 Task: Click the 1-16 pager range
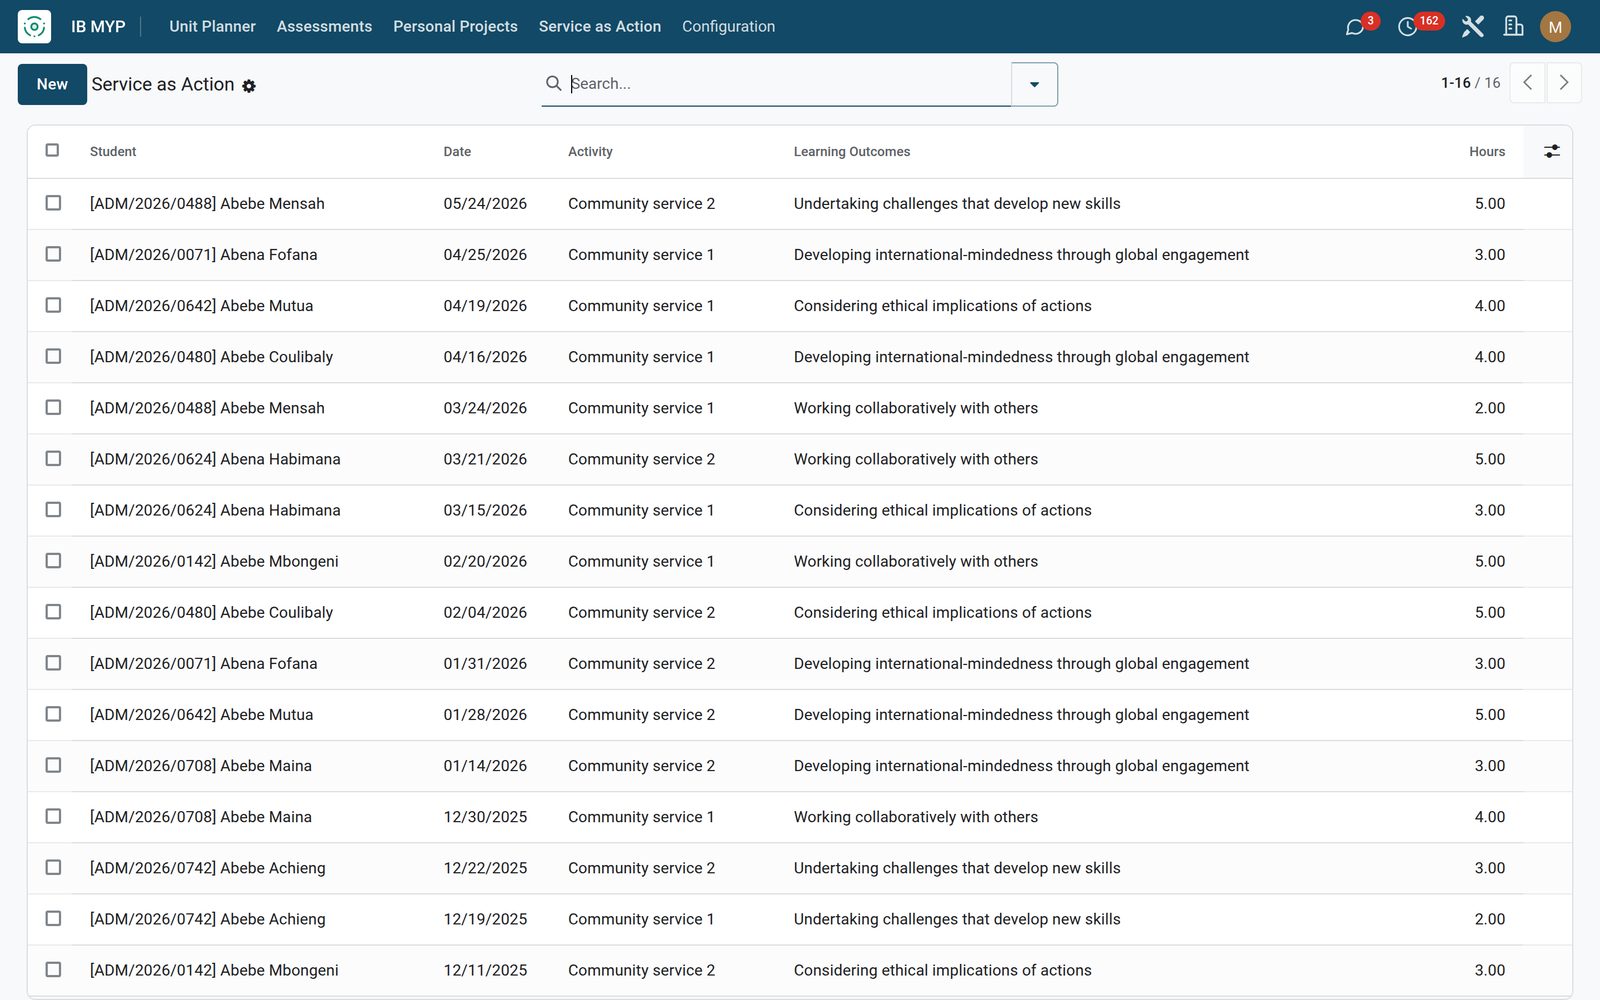[1455, 83]
